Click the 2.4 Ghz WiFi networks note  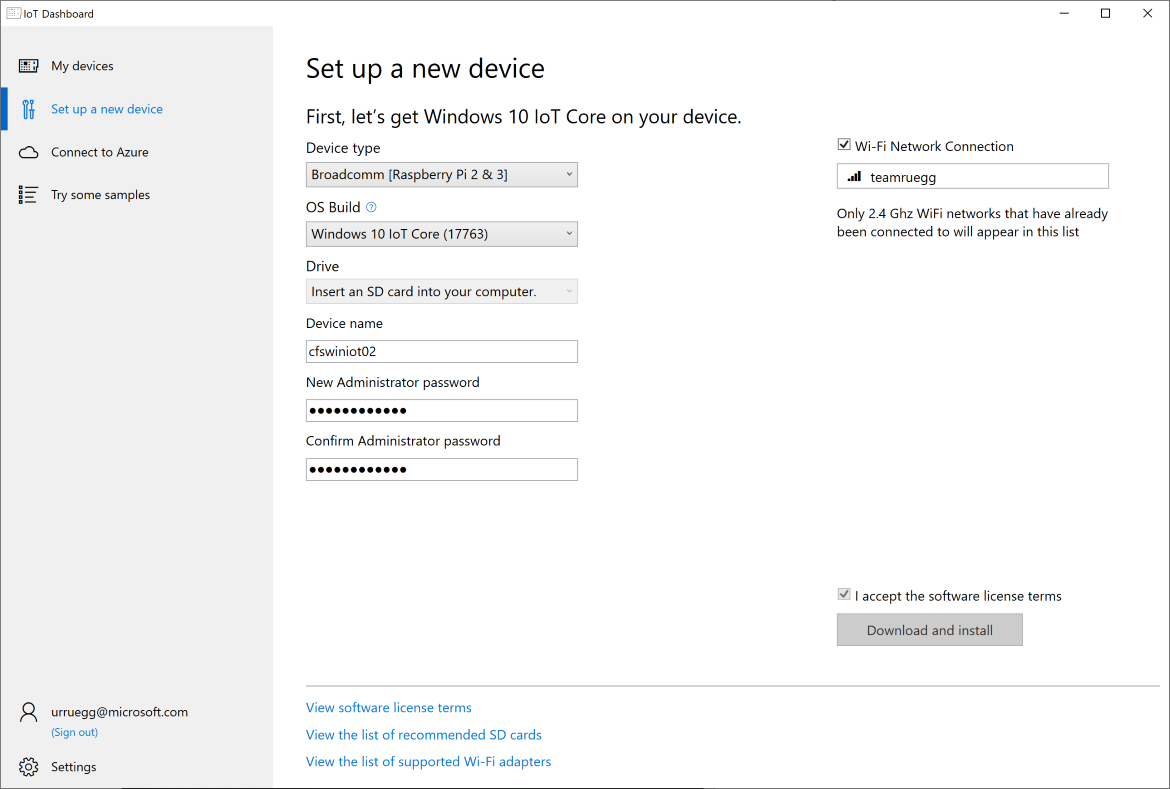click(x=972, y=222)
